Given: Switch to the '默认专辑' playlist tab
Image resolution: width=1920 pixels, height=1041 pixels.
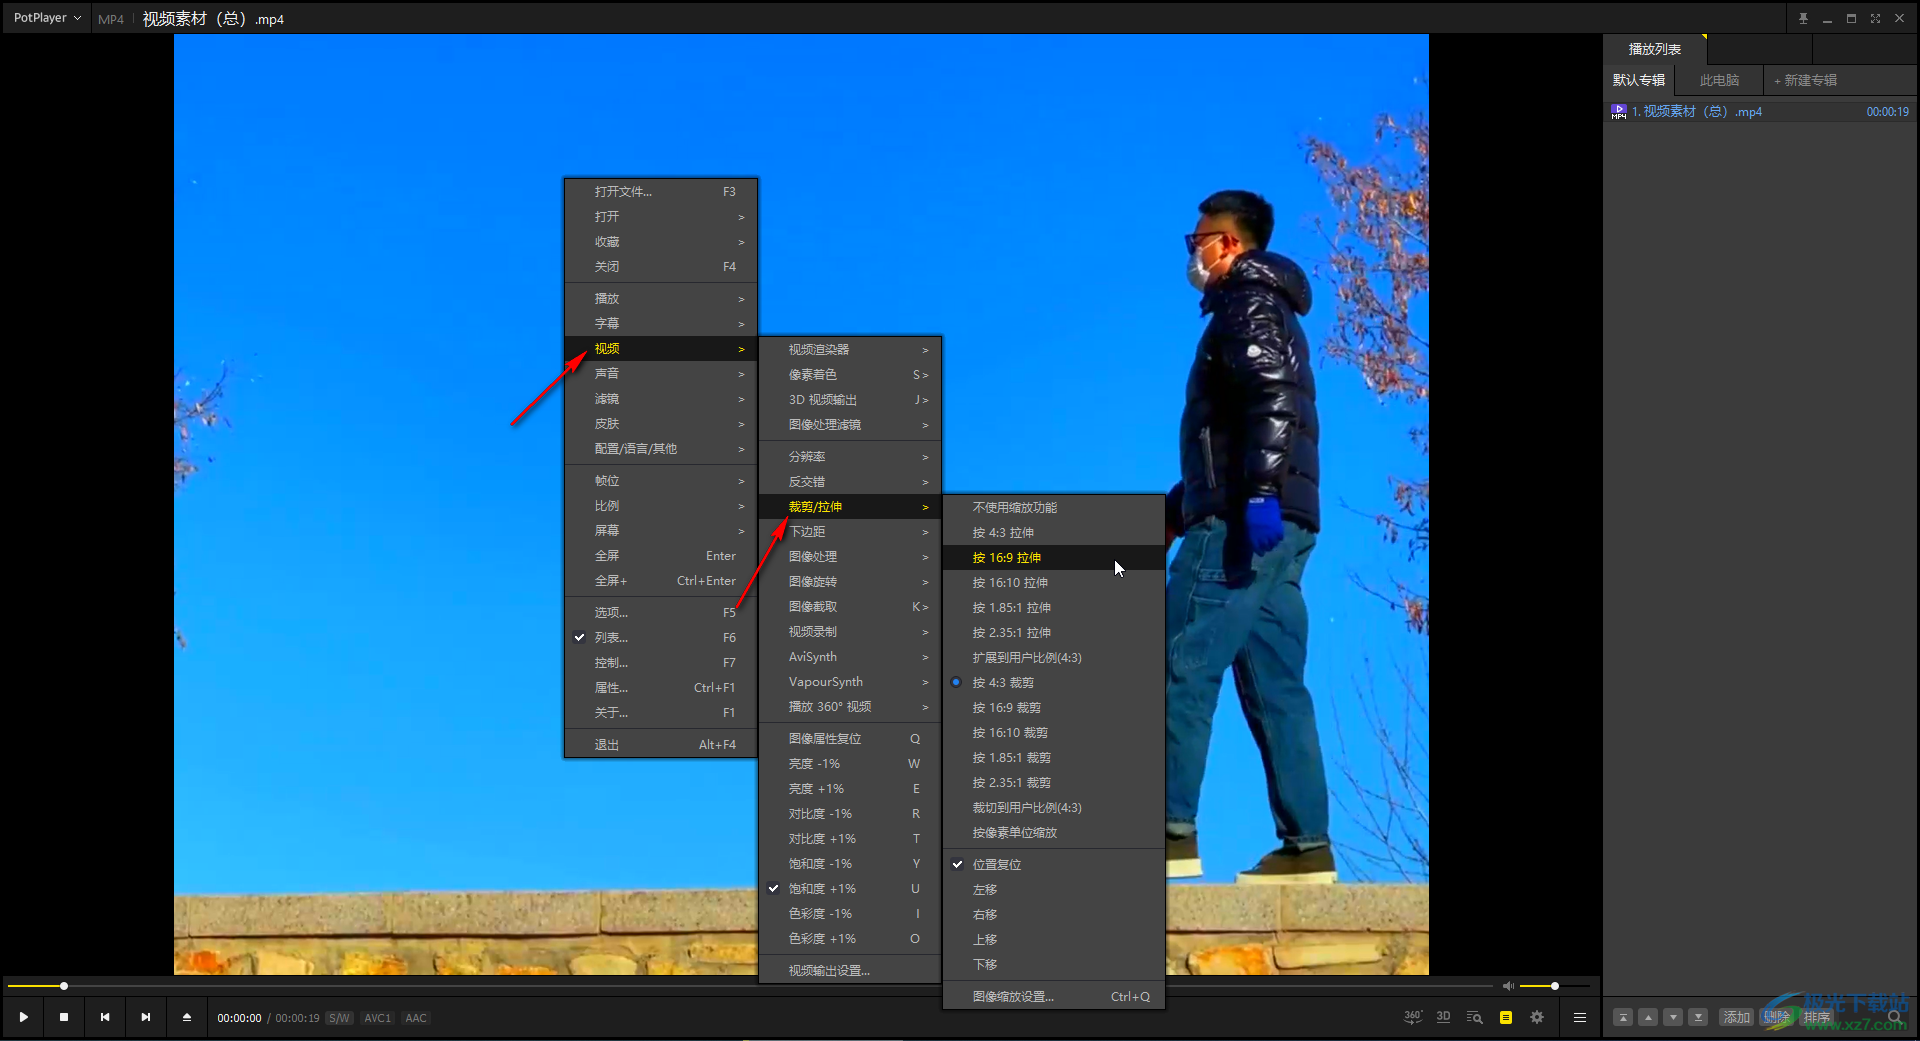Looking at the screenshot, I should [x=1639, y=80].
